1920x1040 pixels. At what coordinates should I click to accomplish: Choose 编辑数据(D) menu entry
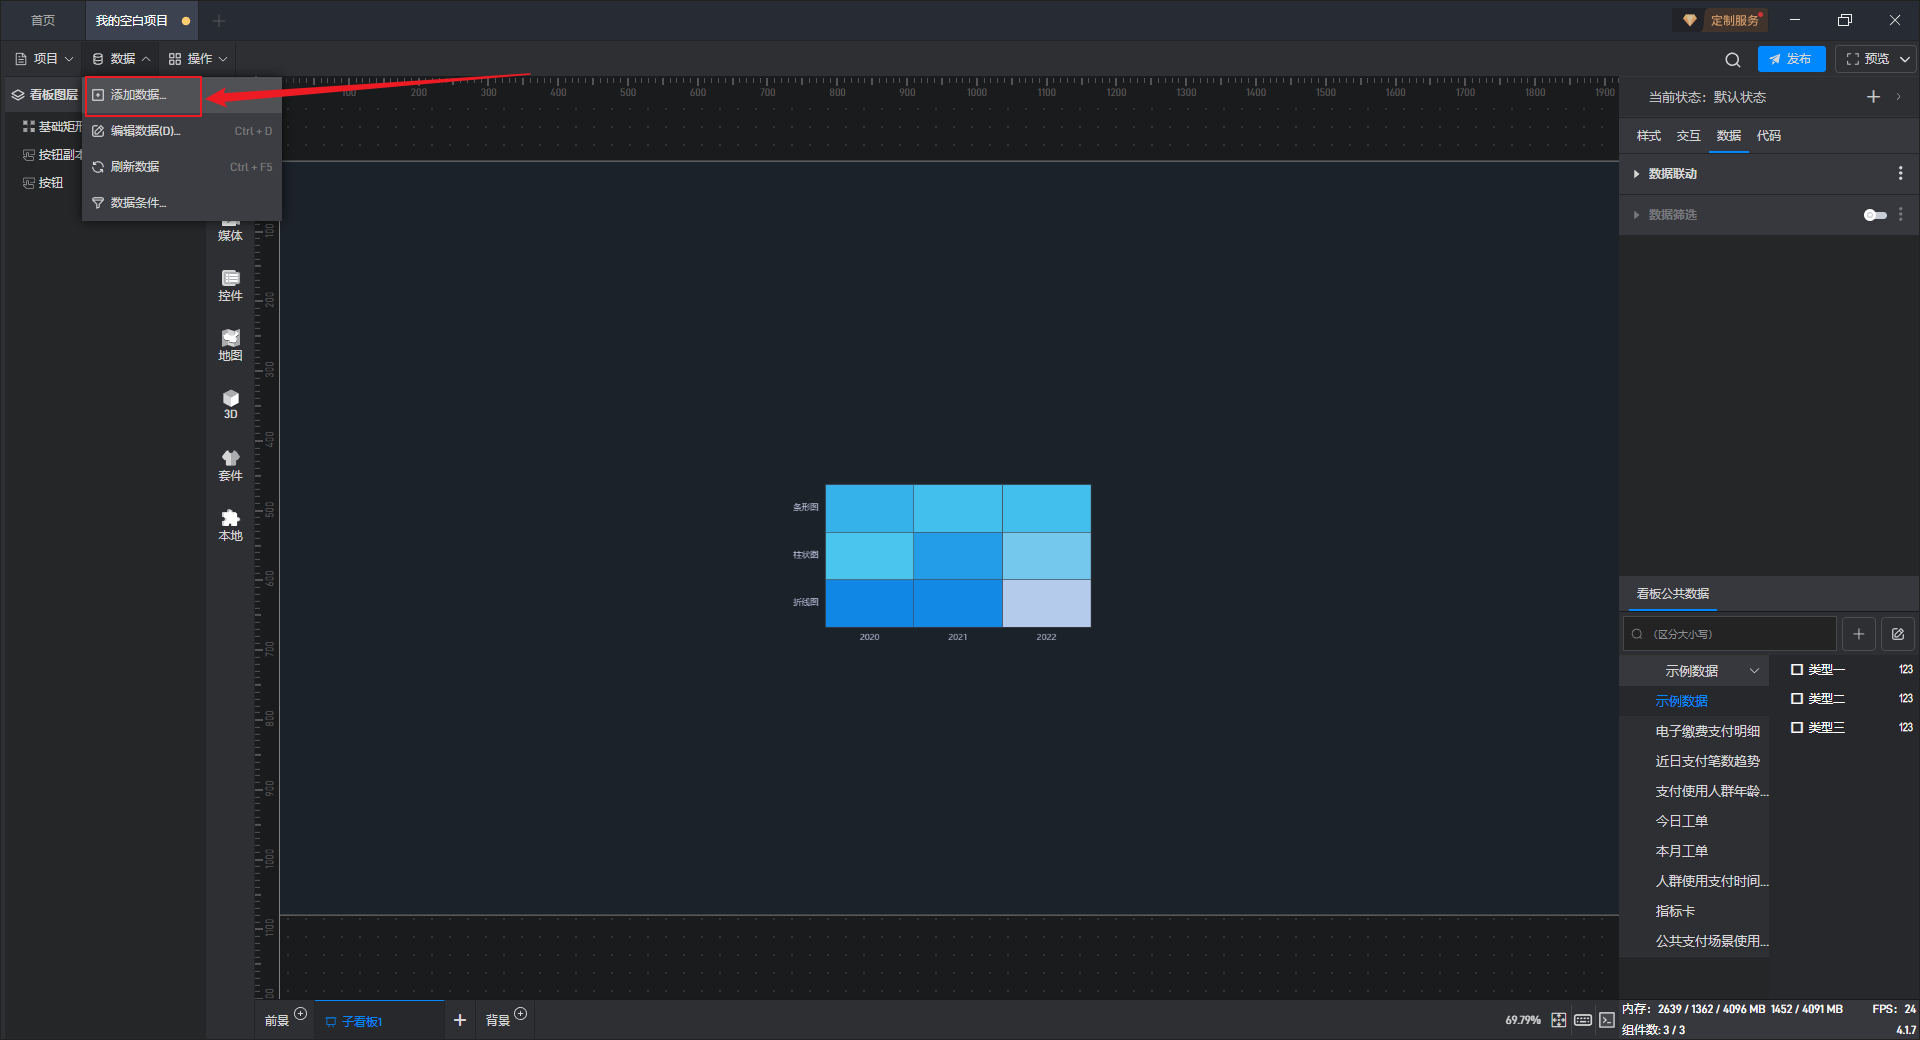[182, 131]
